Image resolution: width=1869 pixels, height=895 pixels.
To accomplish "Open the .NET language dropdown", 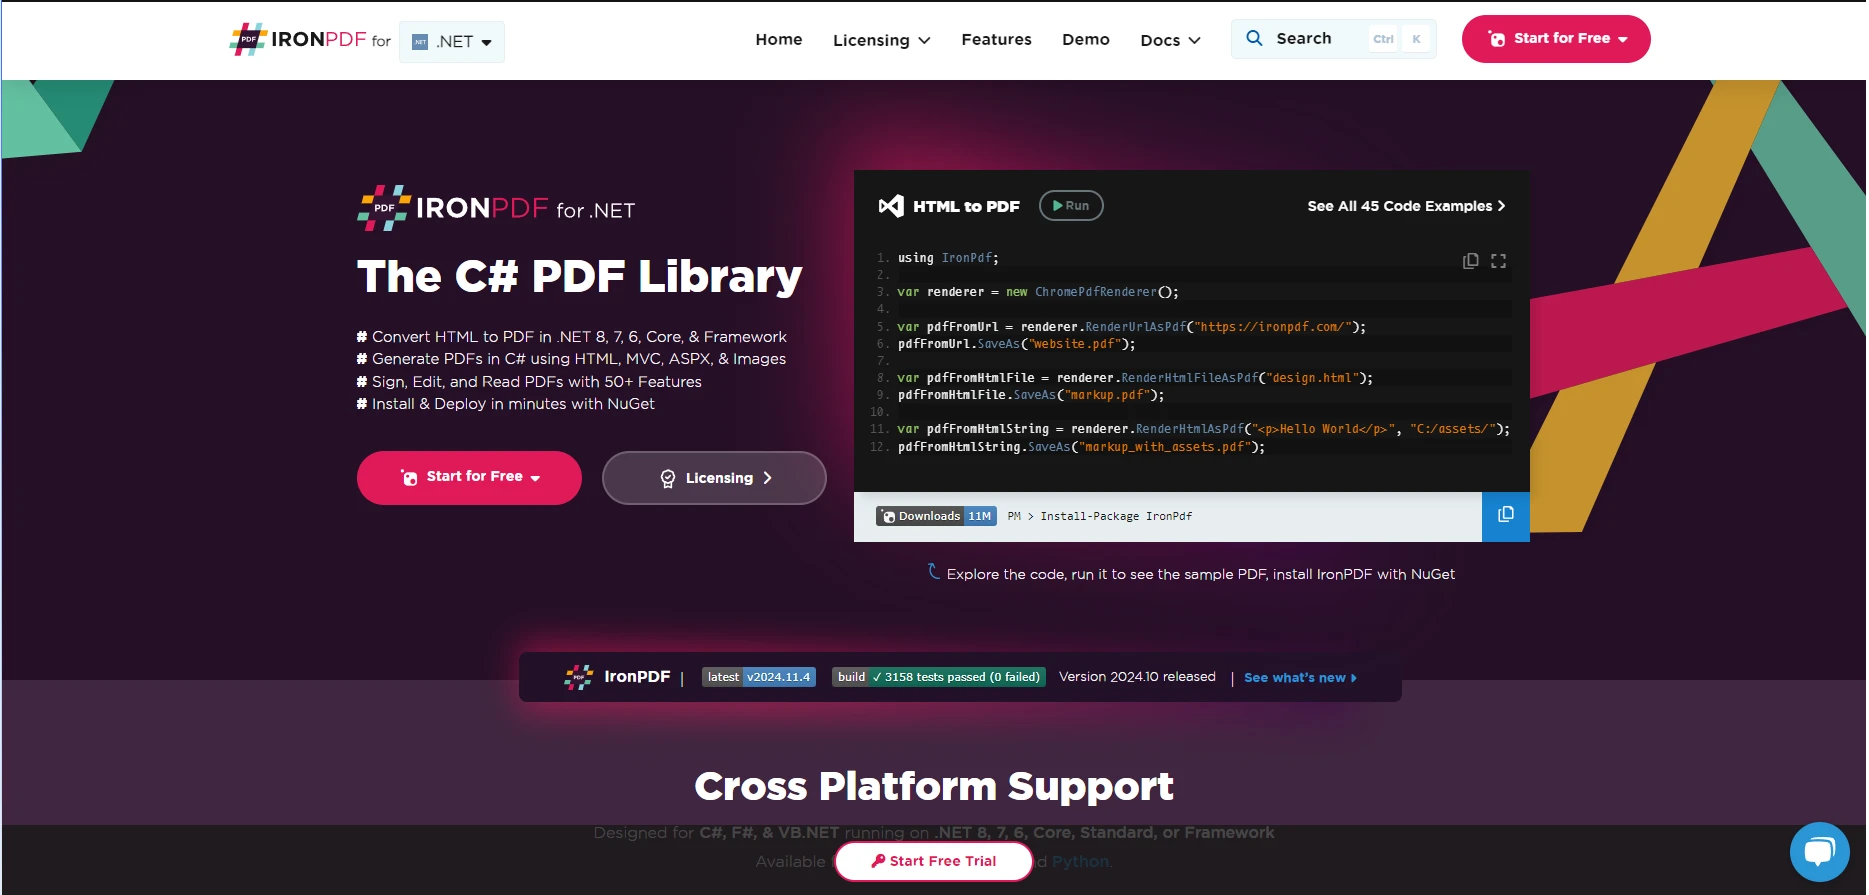I will point(452,42).
